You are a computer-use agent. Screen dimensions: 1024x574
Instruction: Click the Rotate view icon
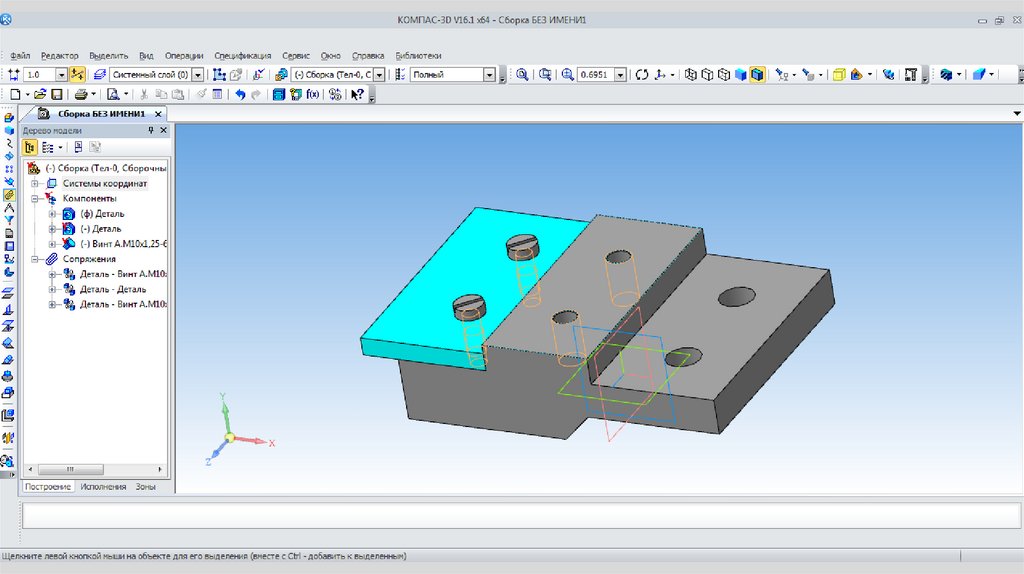click(x=642, y=75)
